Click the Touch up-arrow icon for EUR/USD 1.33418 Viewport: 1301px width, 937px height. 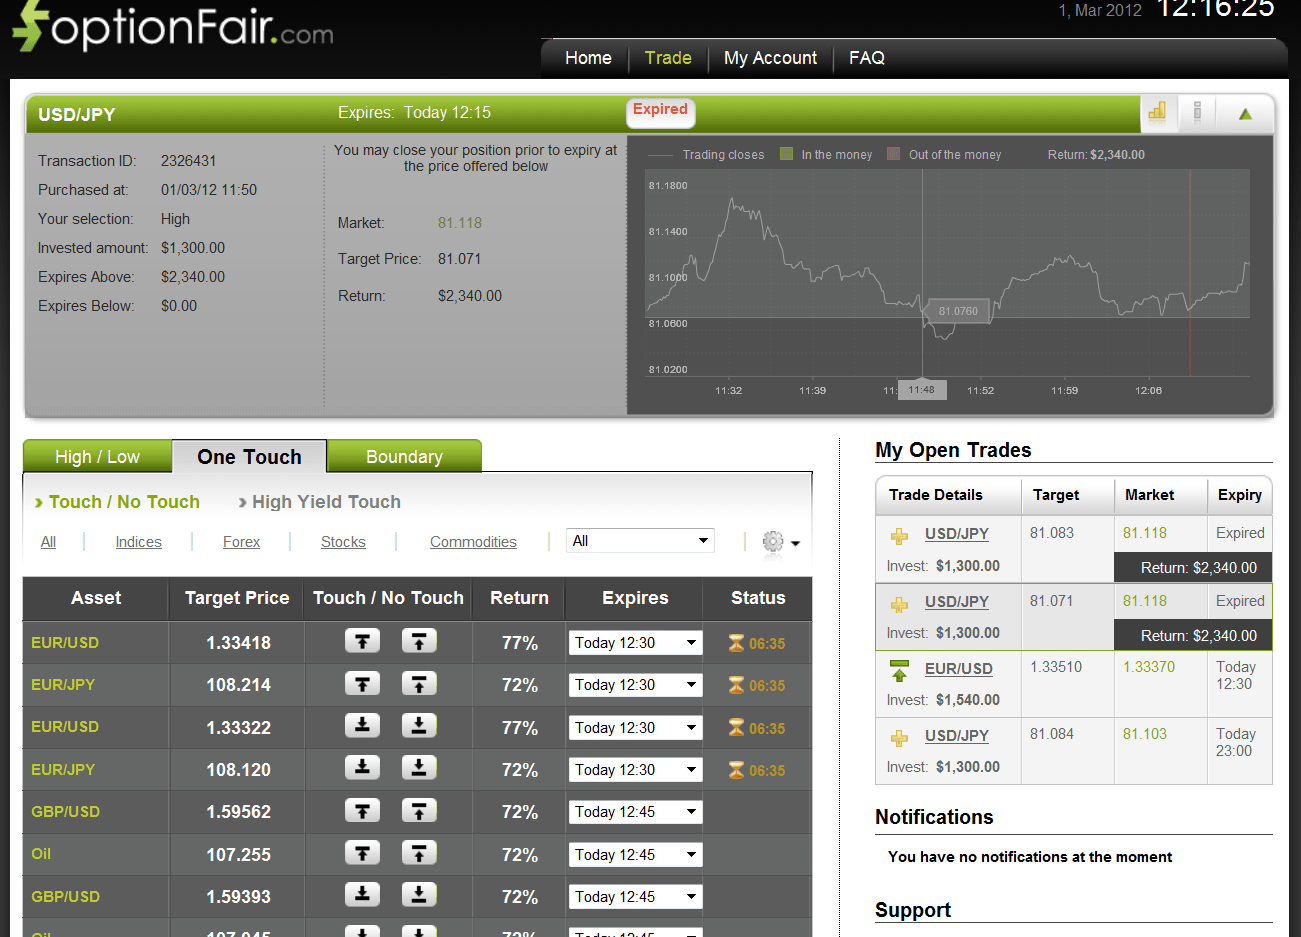[x=362, y=641]
